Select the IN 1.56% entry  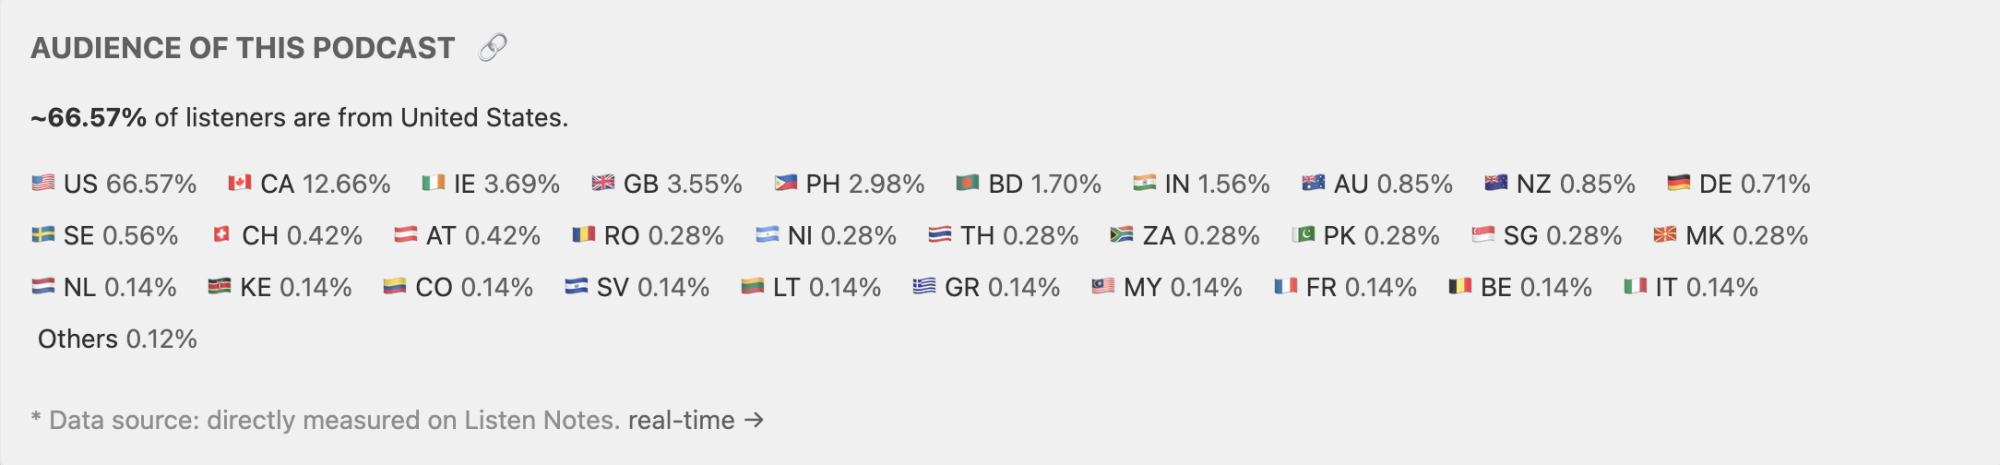coord(1201,184)
